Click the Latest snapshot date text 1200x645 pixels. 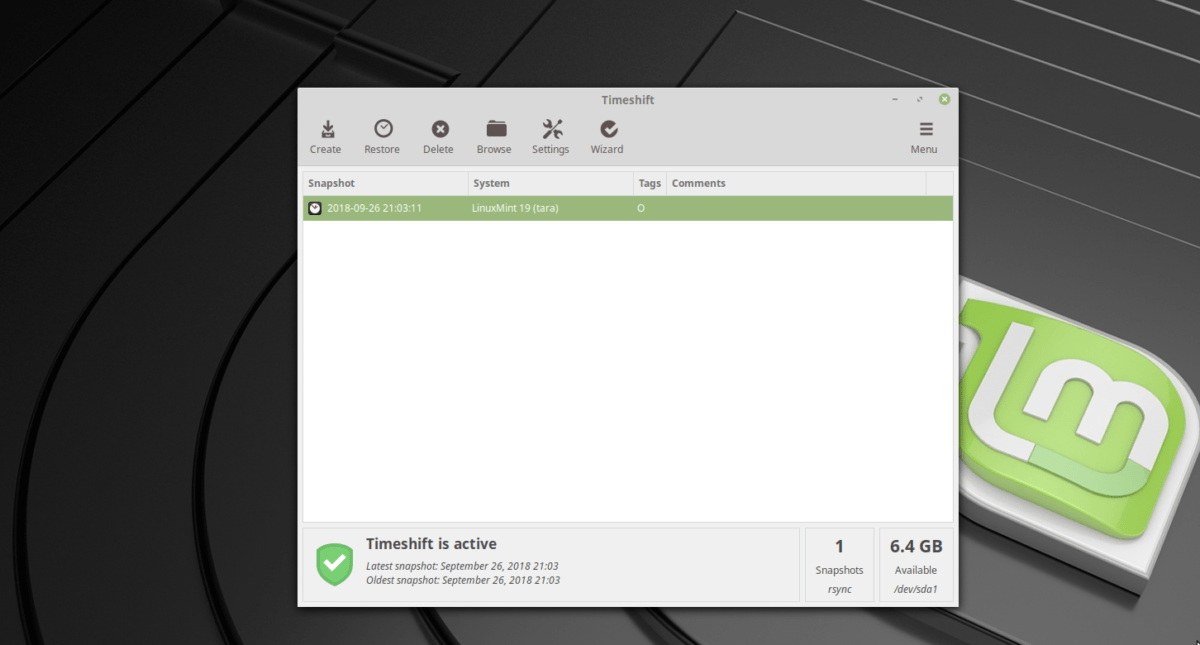pos(462,565)
